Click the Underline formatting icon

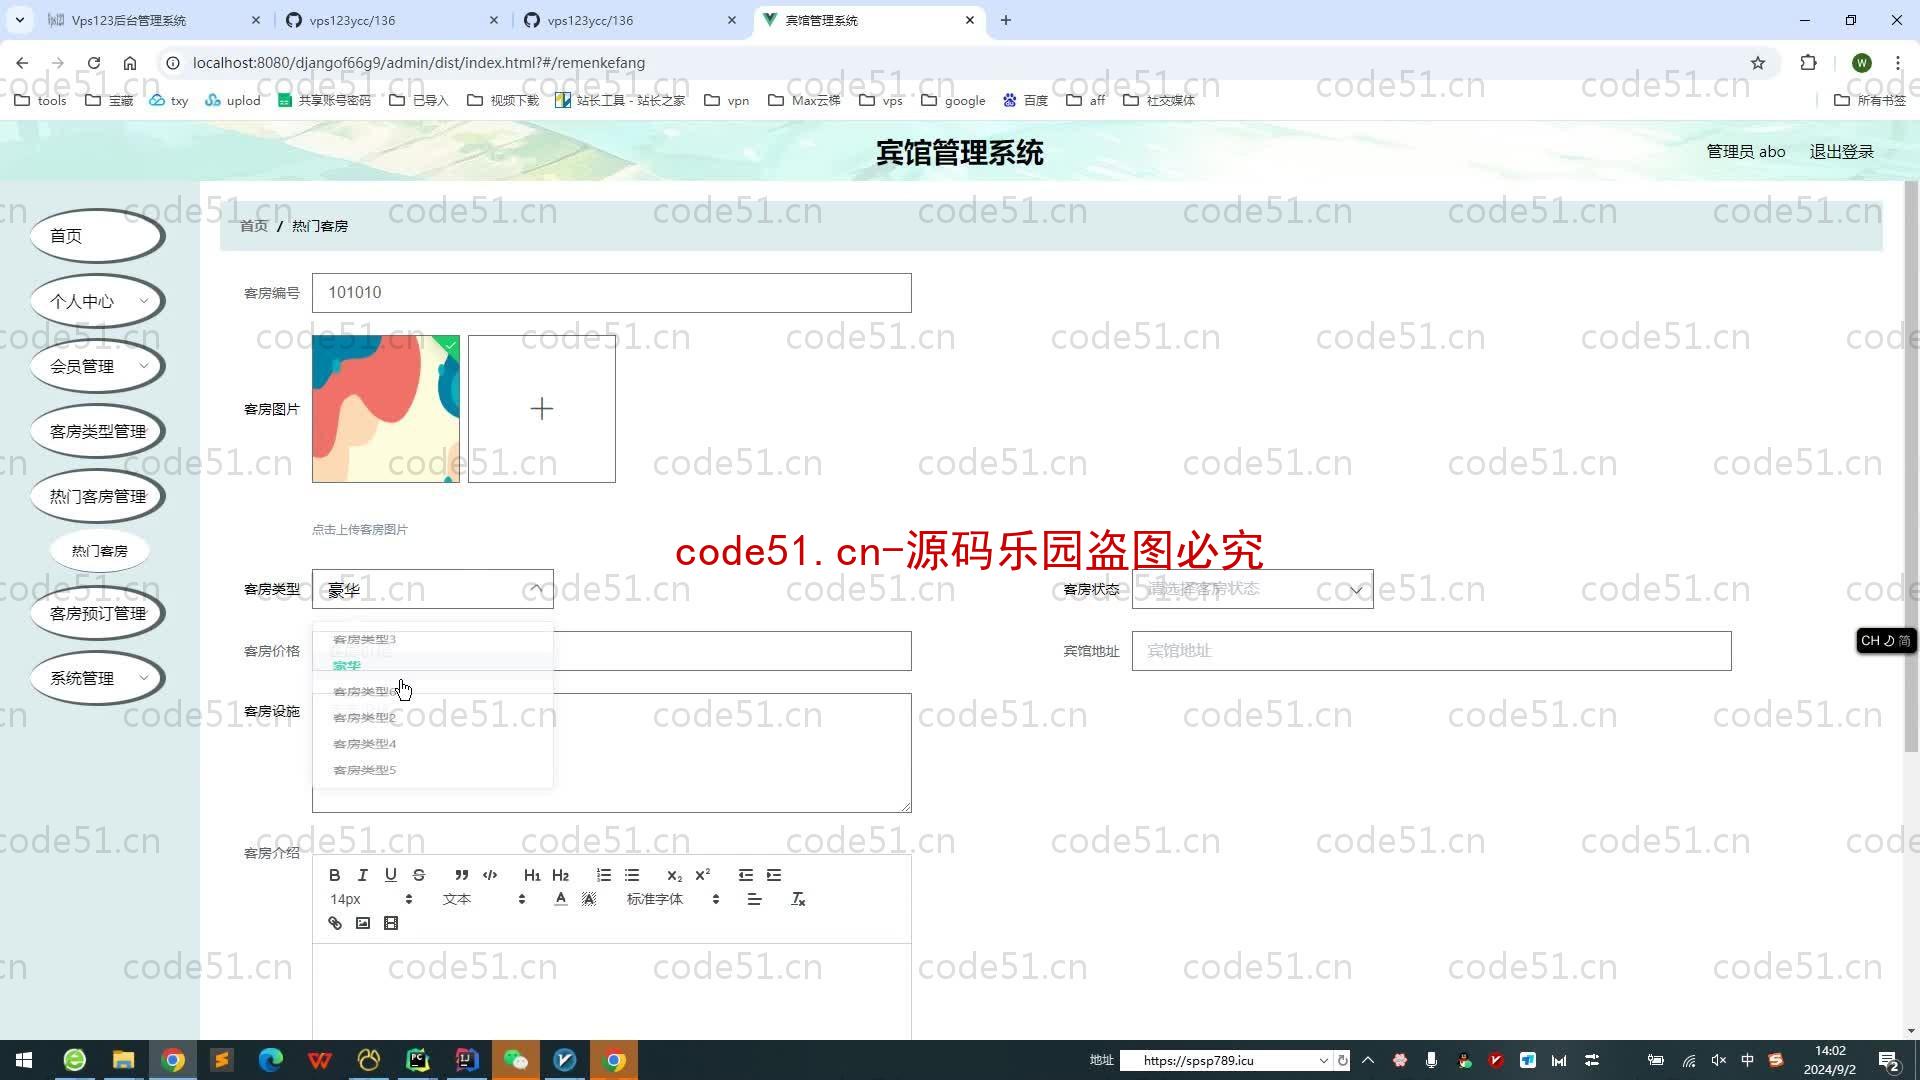(392, 874)
